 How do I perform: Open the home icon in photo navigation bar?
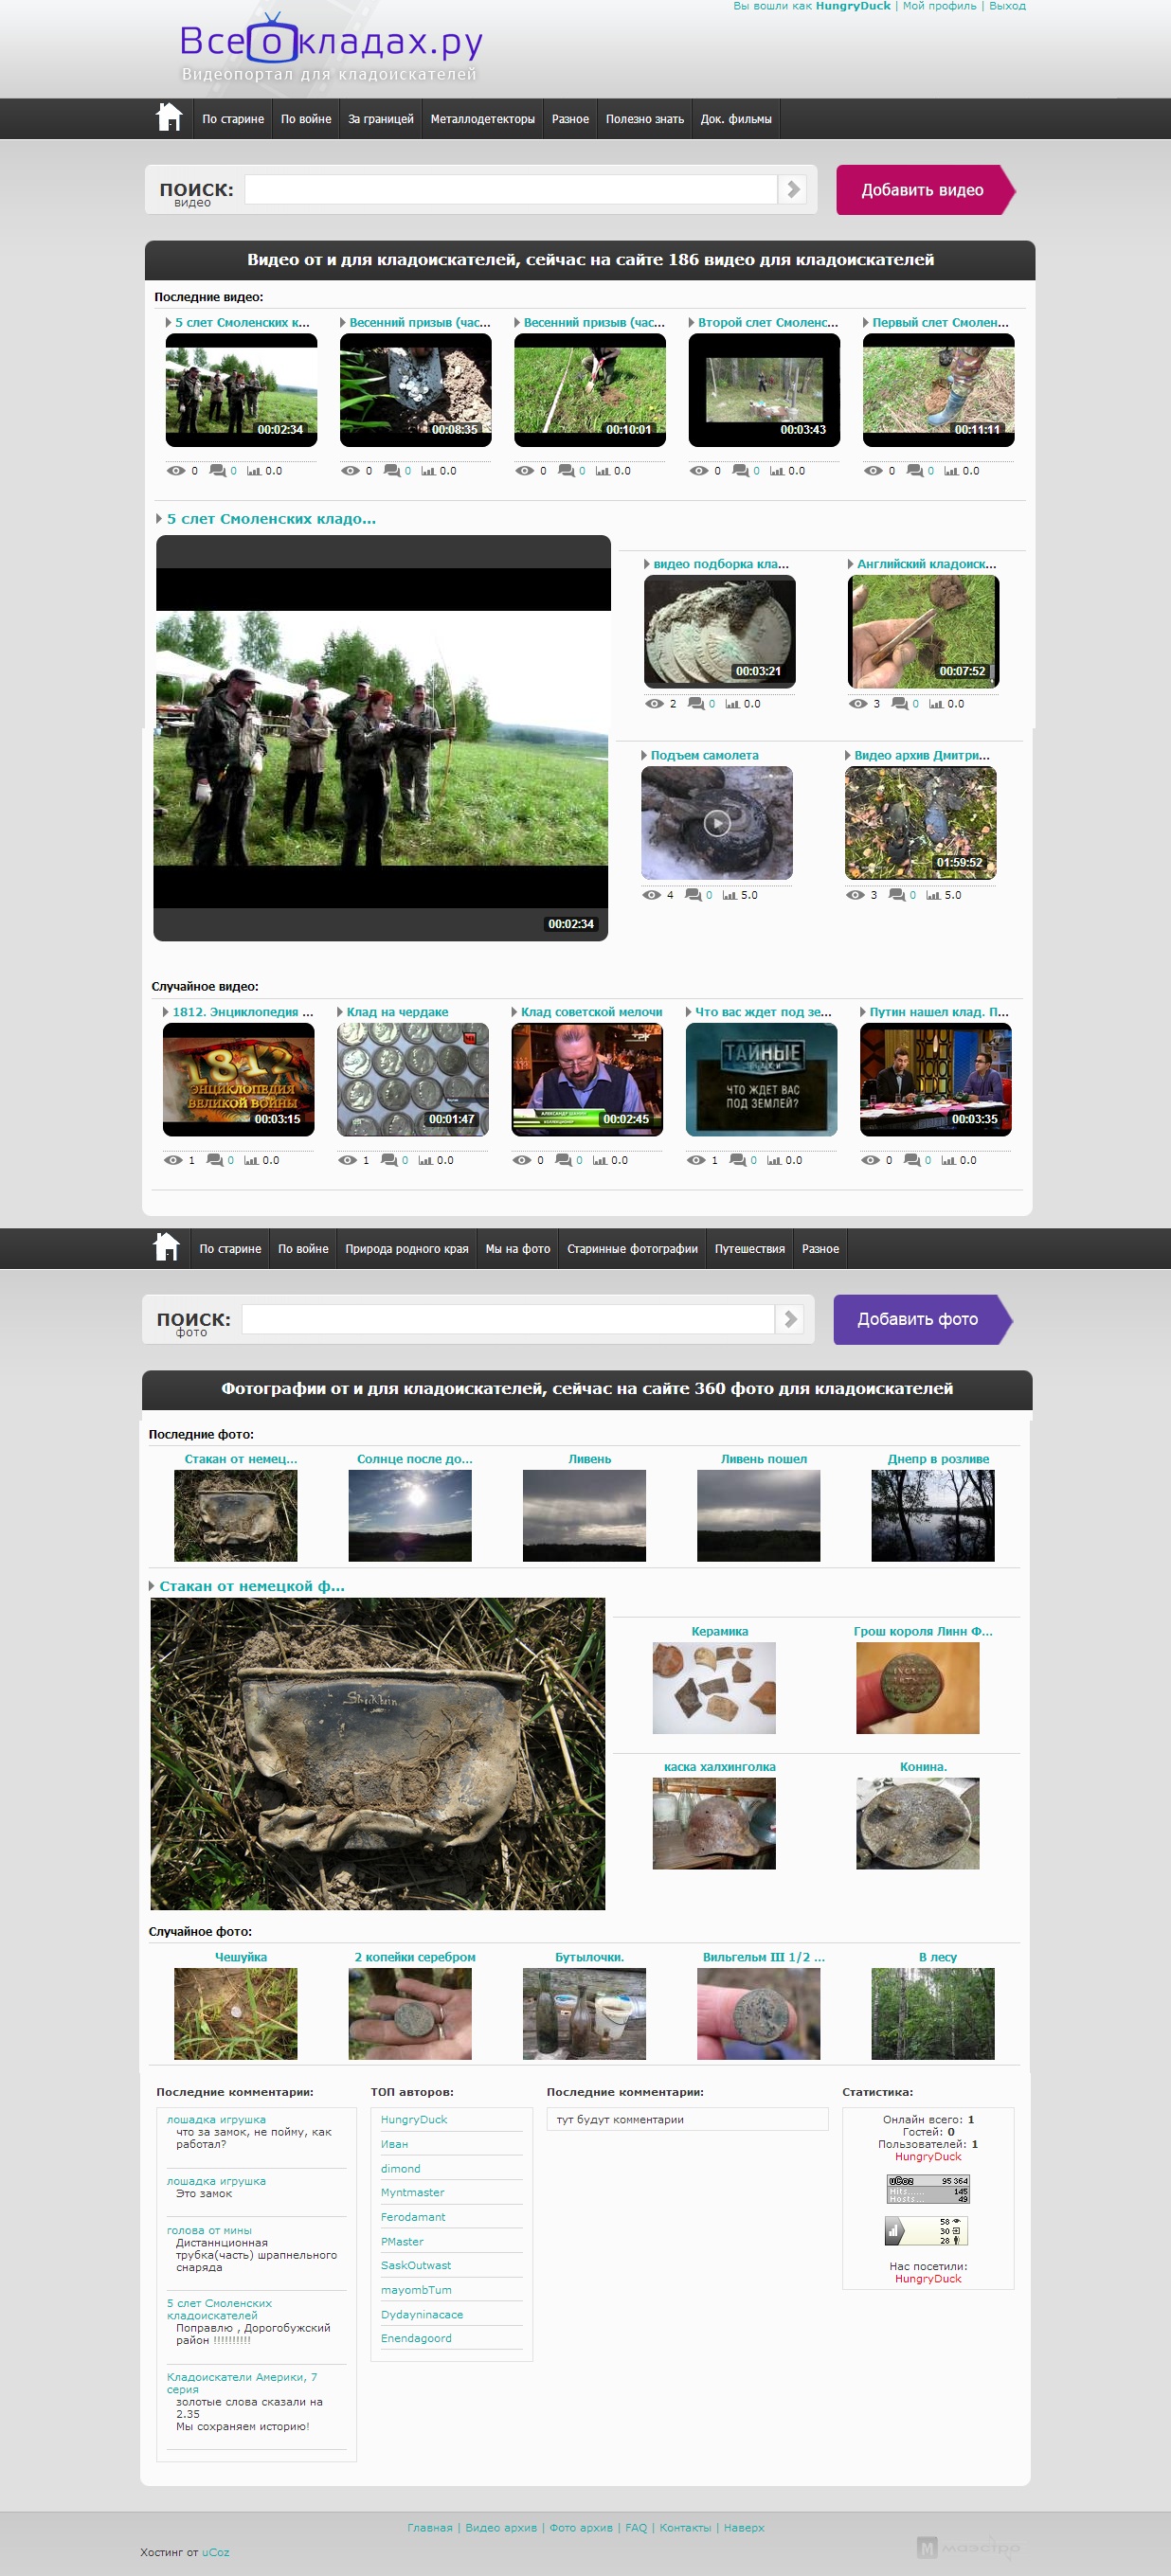[166, 1247]
